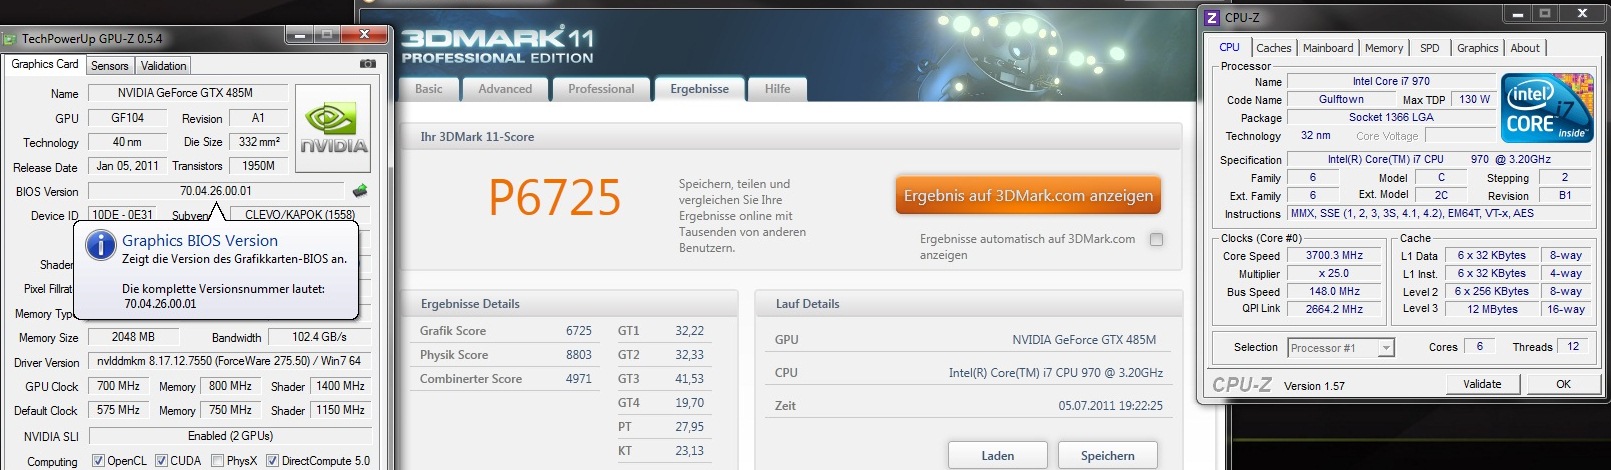Screen dimensions: 1611x470
Task: Click the Grafik Score row value 6725
Action: point(579,331)
